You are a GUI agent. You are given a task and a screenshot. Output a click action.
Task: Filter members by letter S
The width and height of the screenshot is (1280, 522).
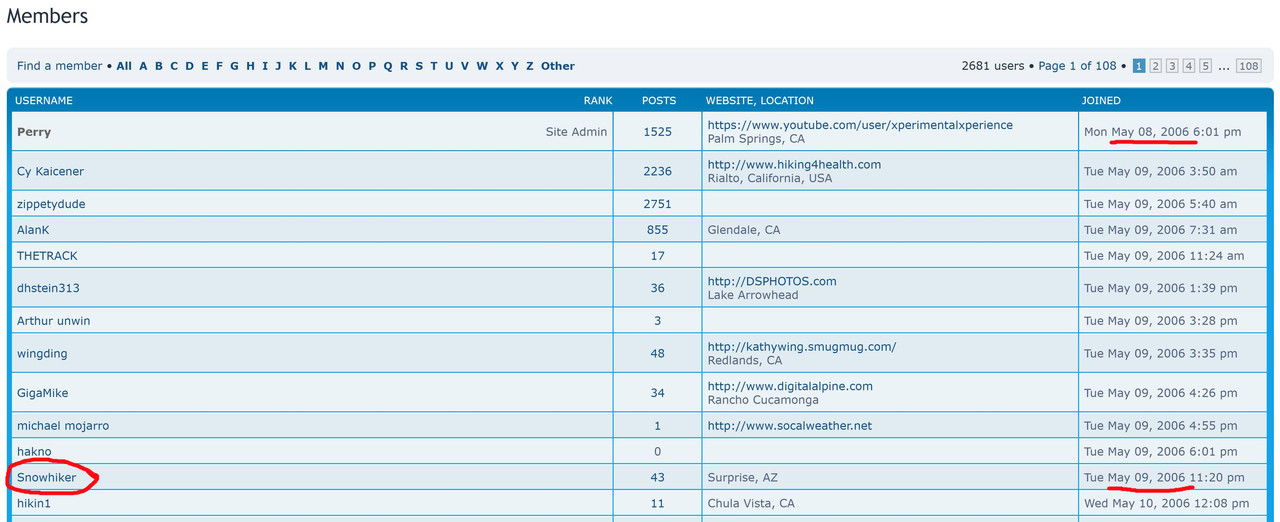[418, 66]
